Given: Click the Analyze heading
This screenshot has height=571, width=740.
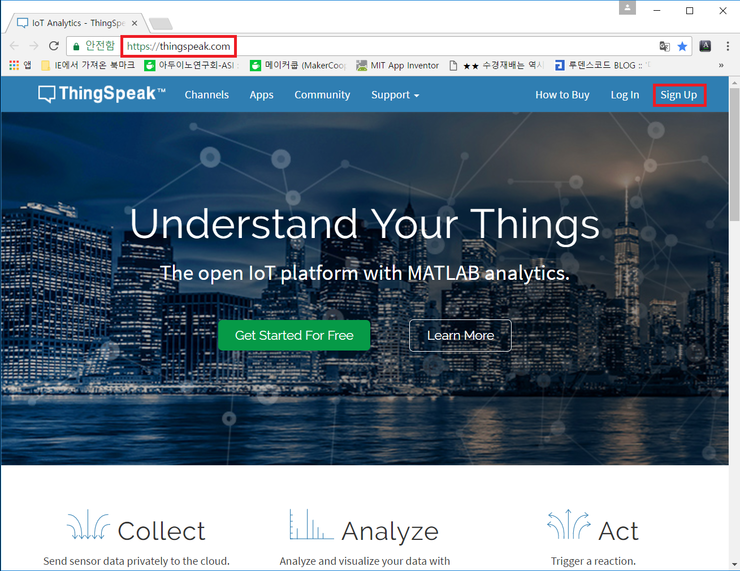Looking at the screenshot, I should (390, 532).
